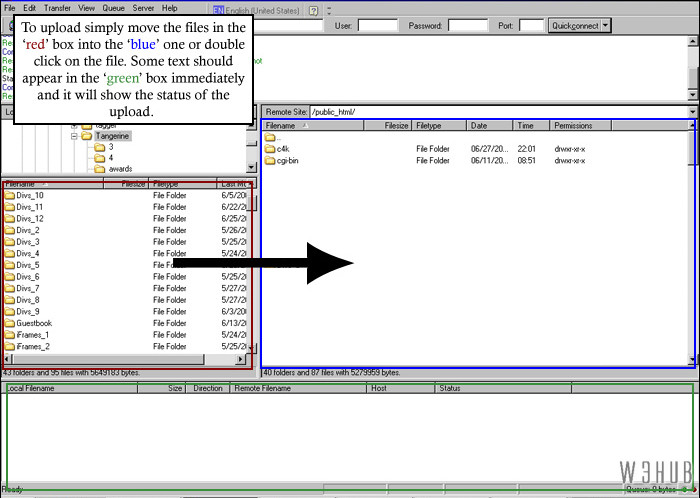Click the Remote Site path field
This screenshot has width=700, height=498.
(x=499, y=112)
